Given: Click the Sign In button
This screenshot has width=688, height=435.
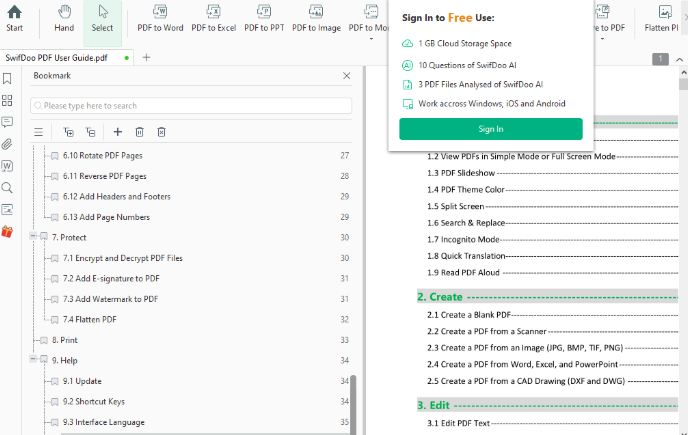Looking at the screenshot, I should [x=491, y=129].
